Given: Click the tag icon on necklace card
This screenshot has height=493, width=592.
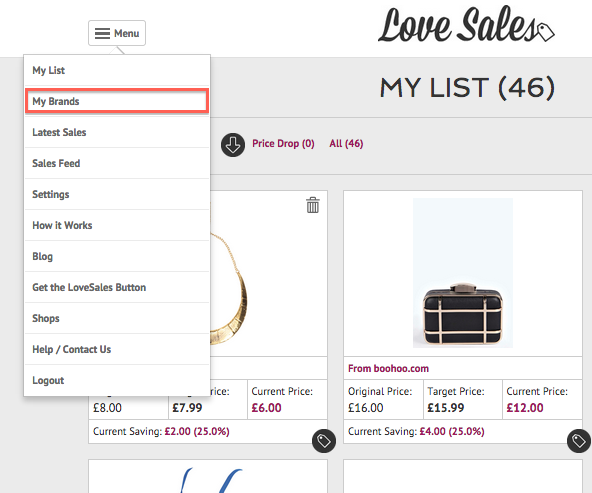Looking at the screenshot, I should tap(324, 441).
